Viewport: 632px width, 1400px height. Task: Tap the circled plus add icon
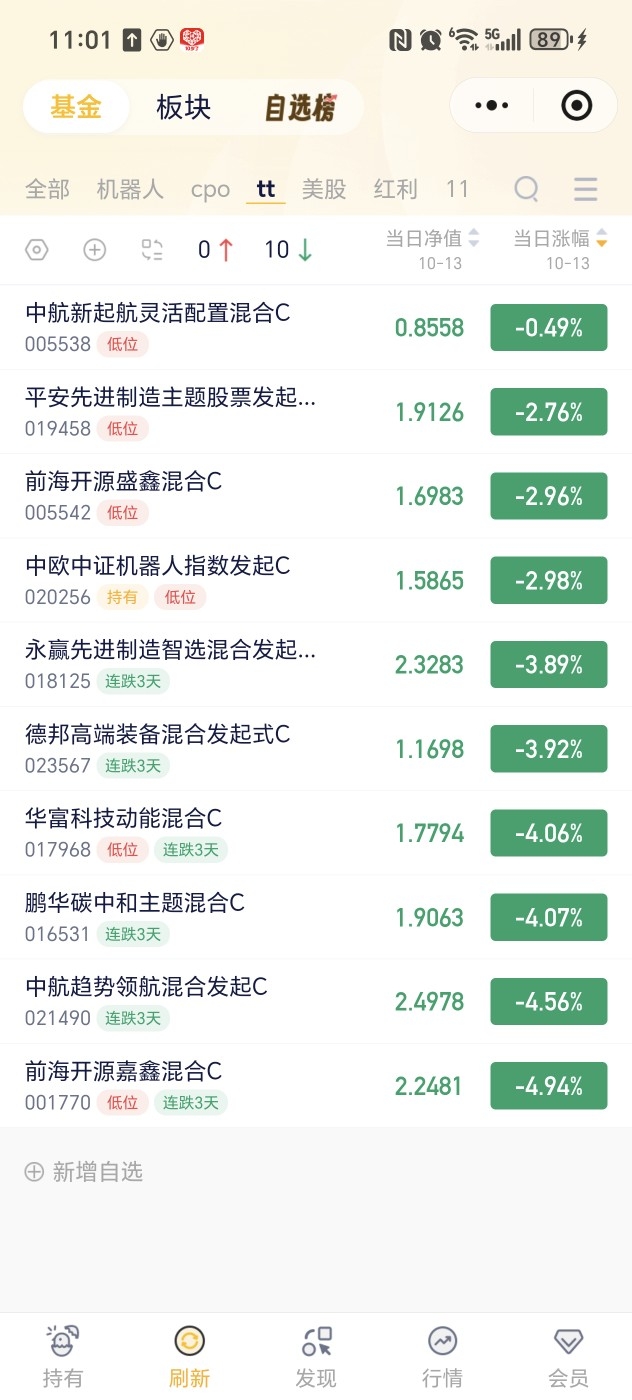coord(94,250)
